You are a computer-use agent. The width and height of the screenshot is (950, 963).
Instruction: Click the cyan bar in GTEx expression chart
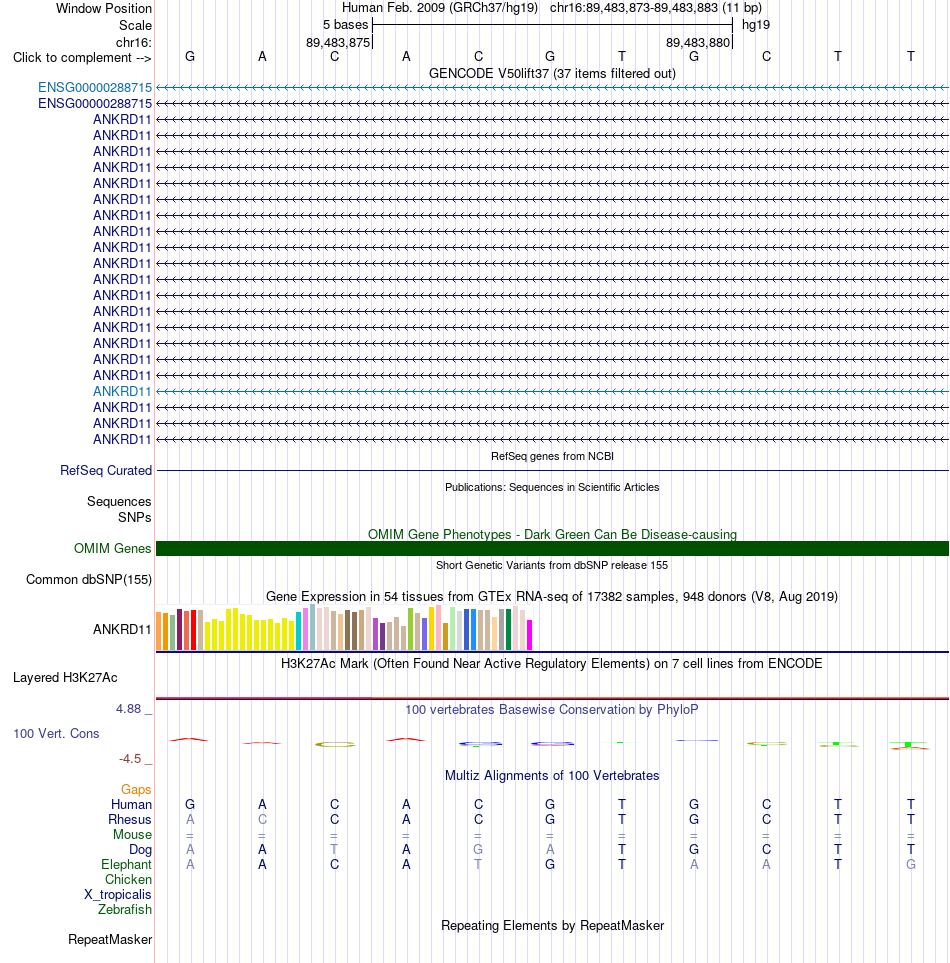[298, 631]
